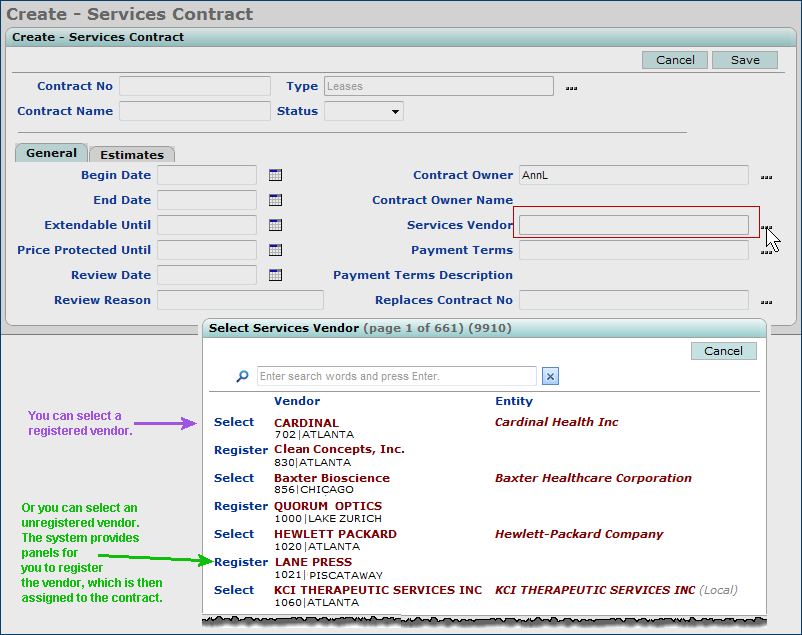802x635 pixels.
Task: Click the Begin Date field
Action: point(207,175)
